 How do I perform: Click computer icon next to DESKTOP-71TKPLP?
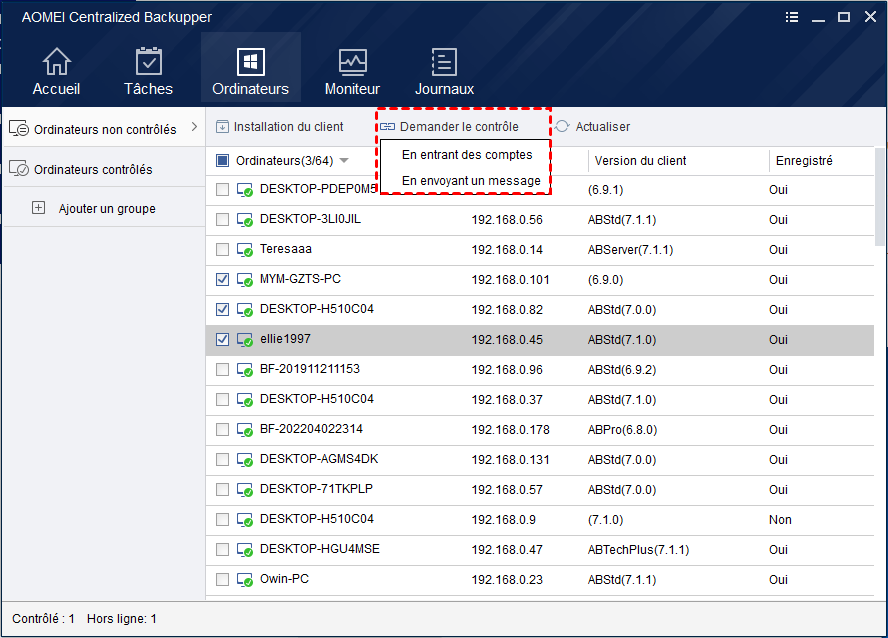245,490
